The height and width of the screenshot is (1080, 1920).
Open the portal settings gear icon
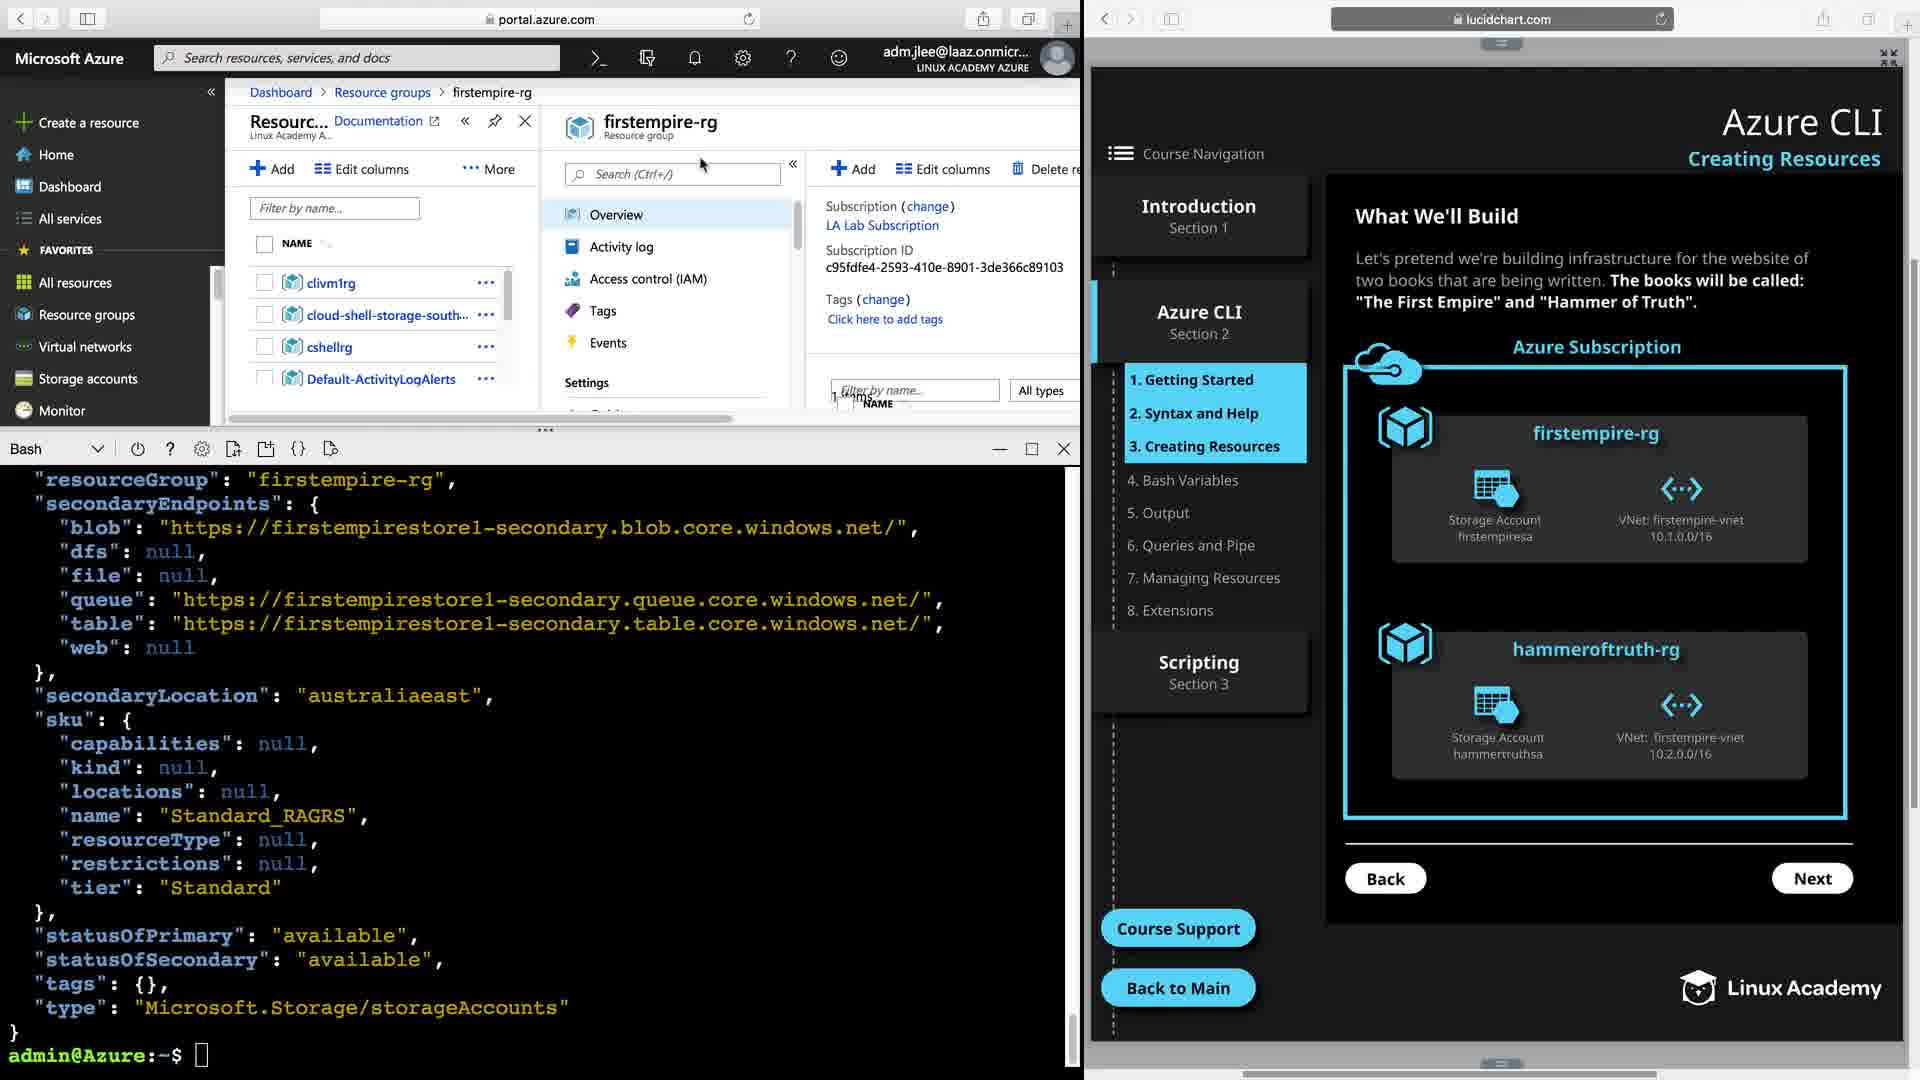pos(742,58)
